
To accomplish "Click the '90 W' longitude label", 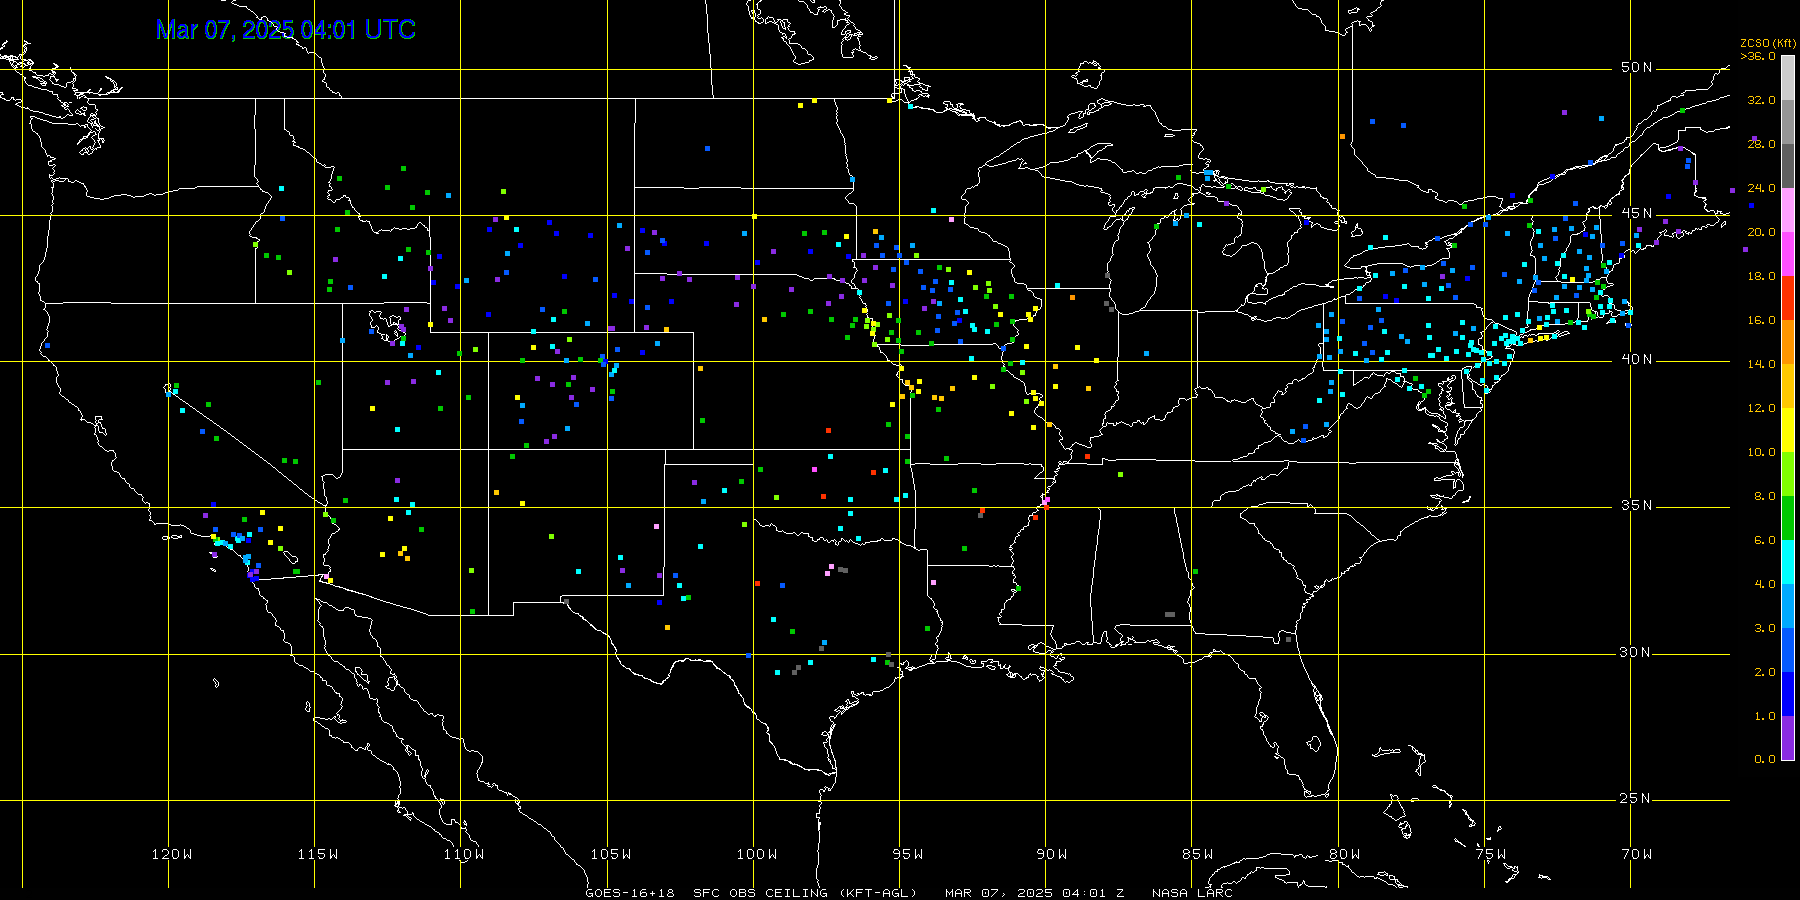I will (x=1052, y=854).
